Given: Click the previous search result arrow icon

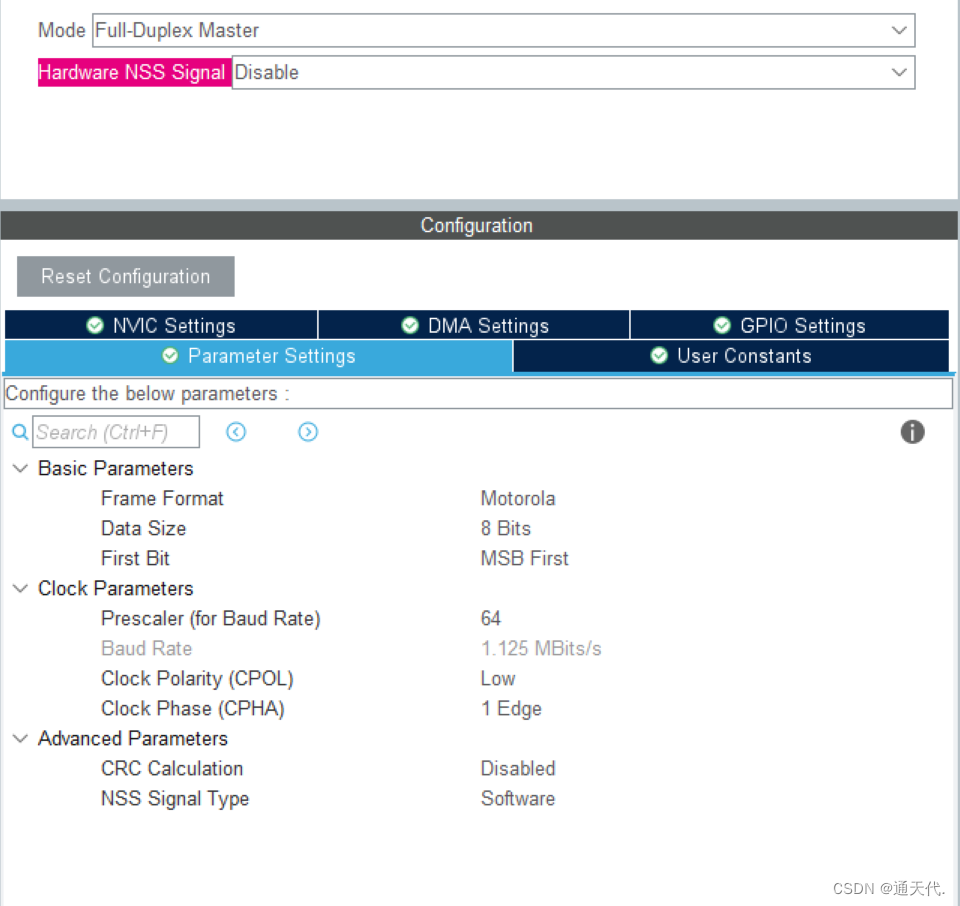Looking at the screenshot, I should (237, 432).
